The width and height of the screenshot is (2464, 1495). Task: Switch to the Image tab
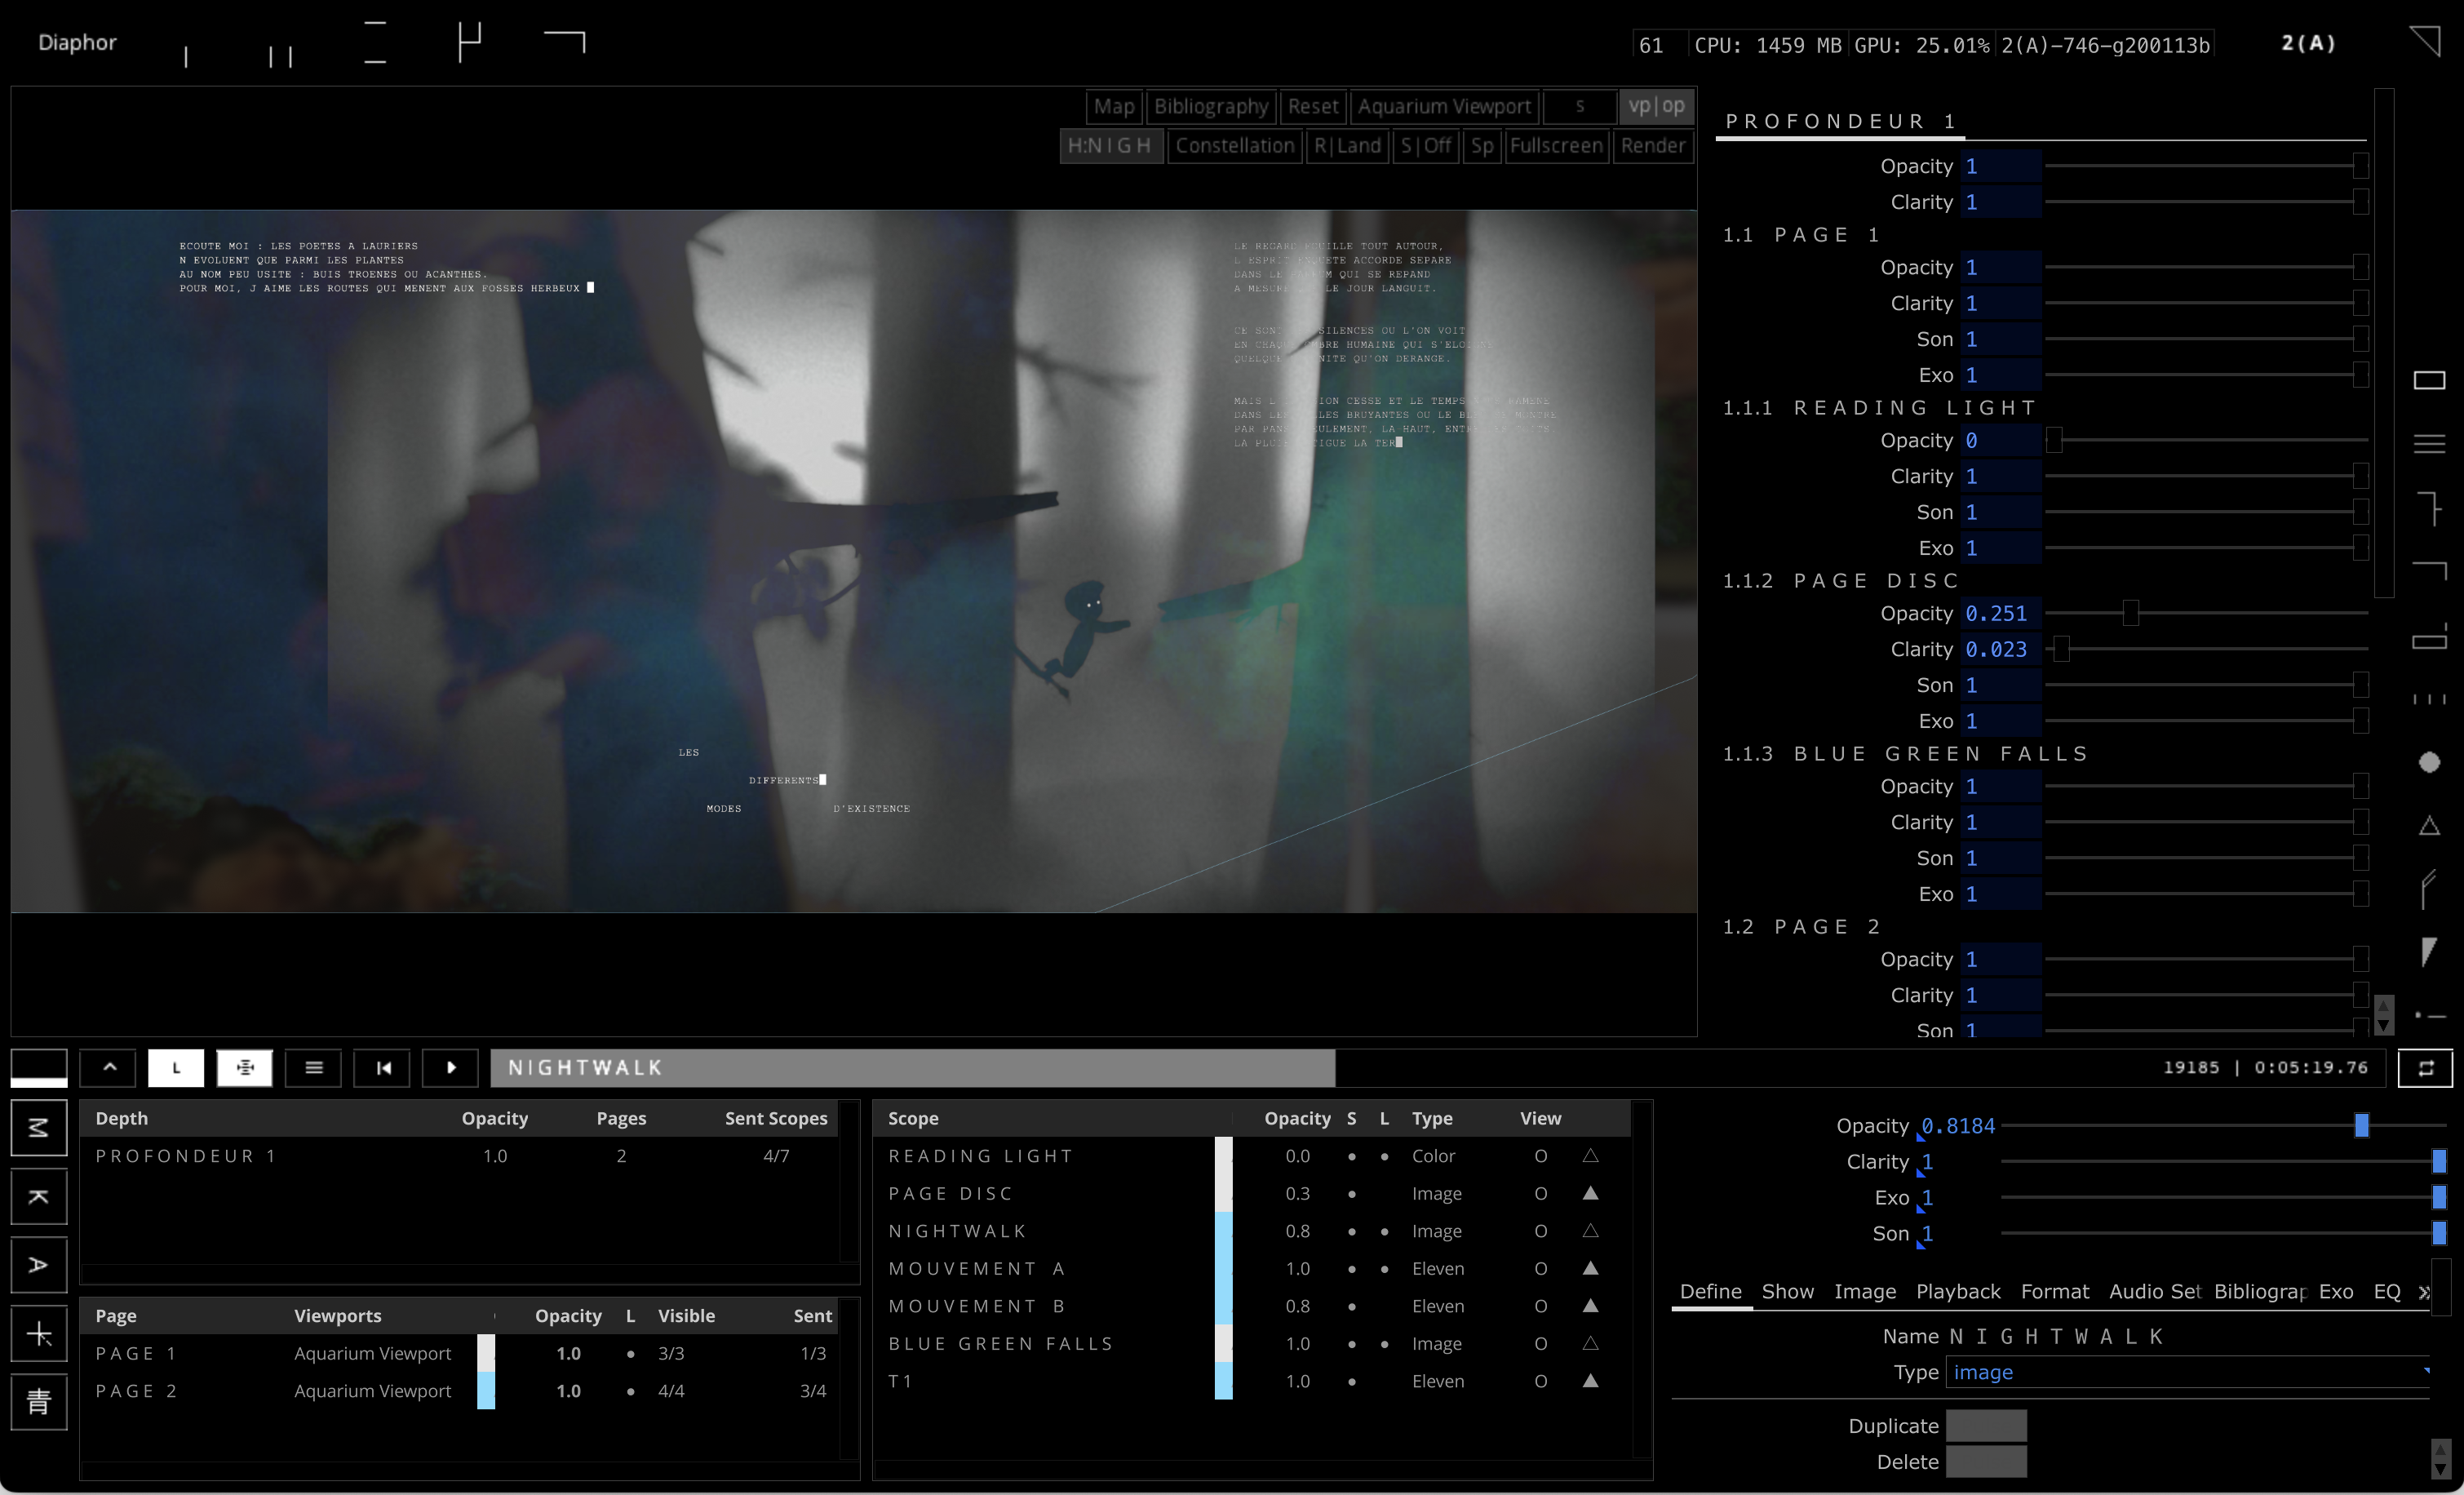click(x=1865, y=1291)
